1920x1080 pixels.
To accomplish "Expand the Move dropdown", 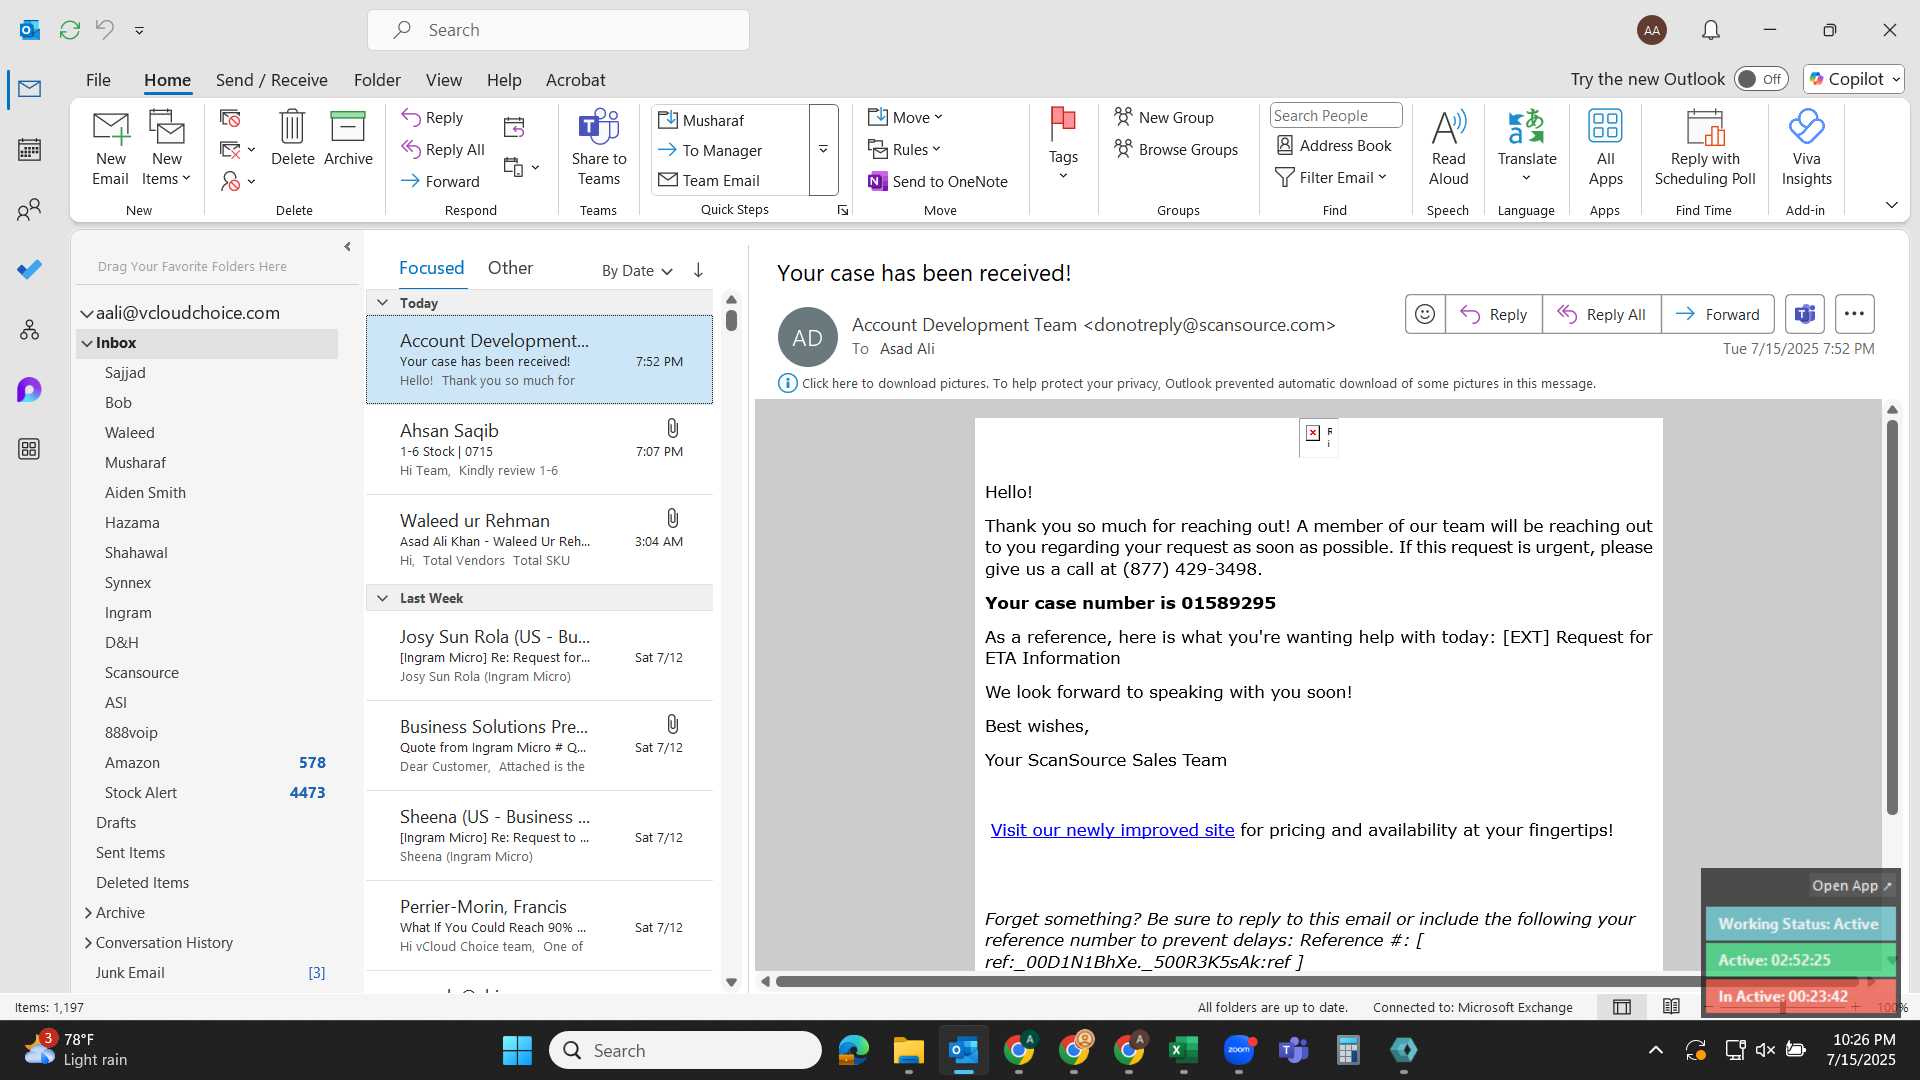I will [905, 118].
